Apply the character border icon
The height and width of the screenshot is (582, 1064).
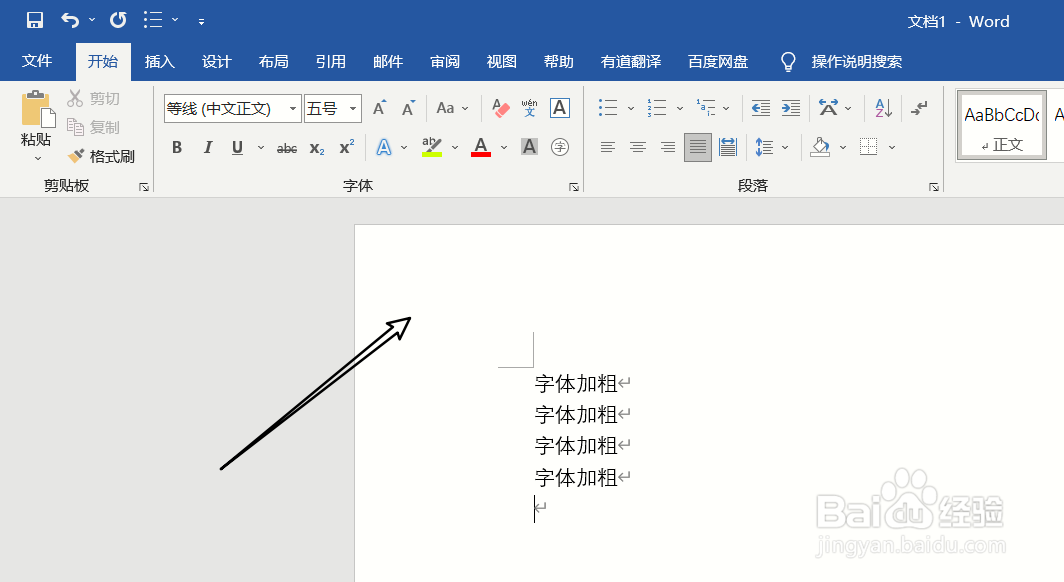click(560, 108)
